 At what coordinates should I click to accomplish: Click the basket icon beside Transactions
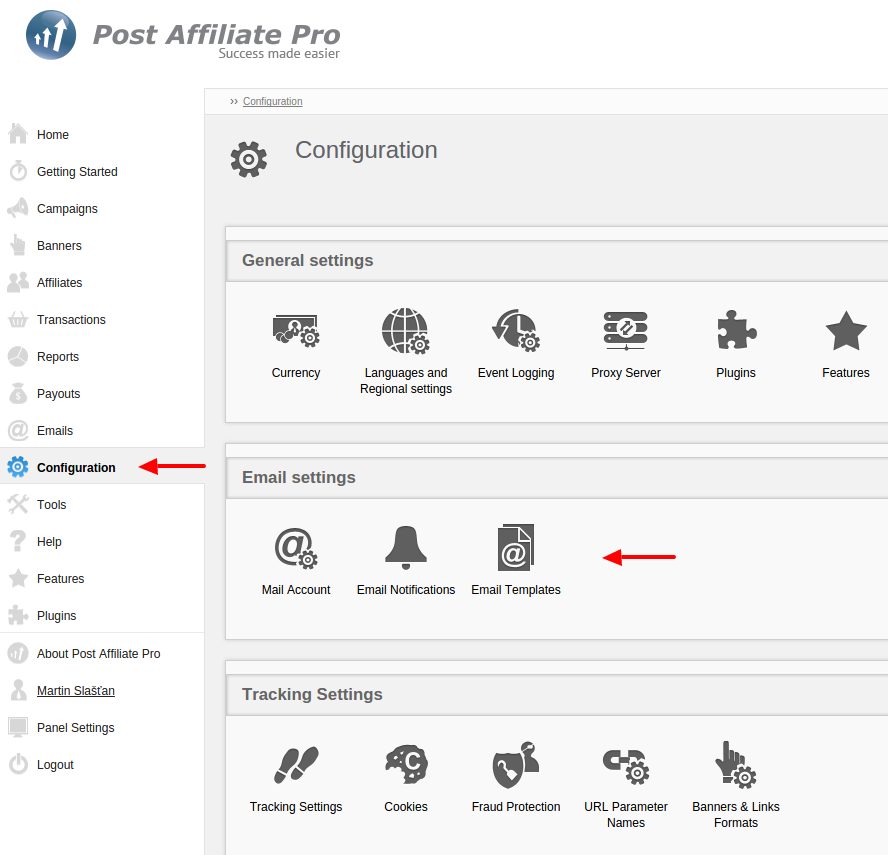[18, 319]
